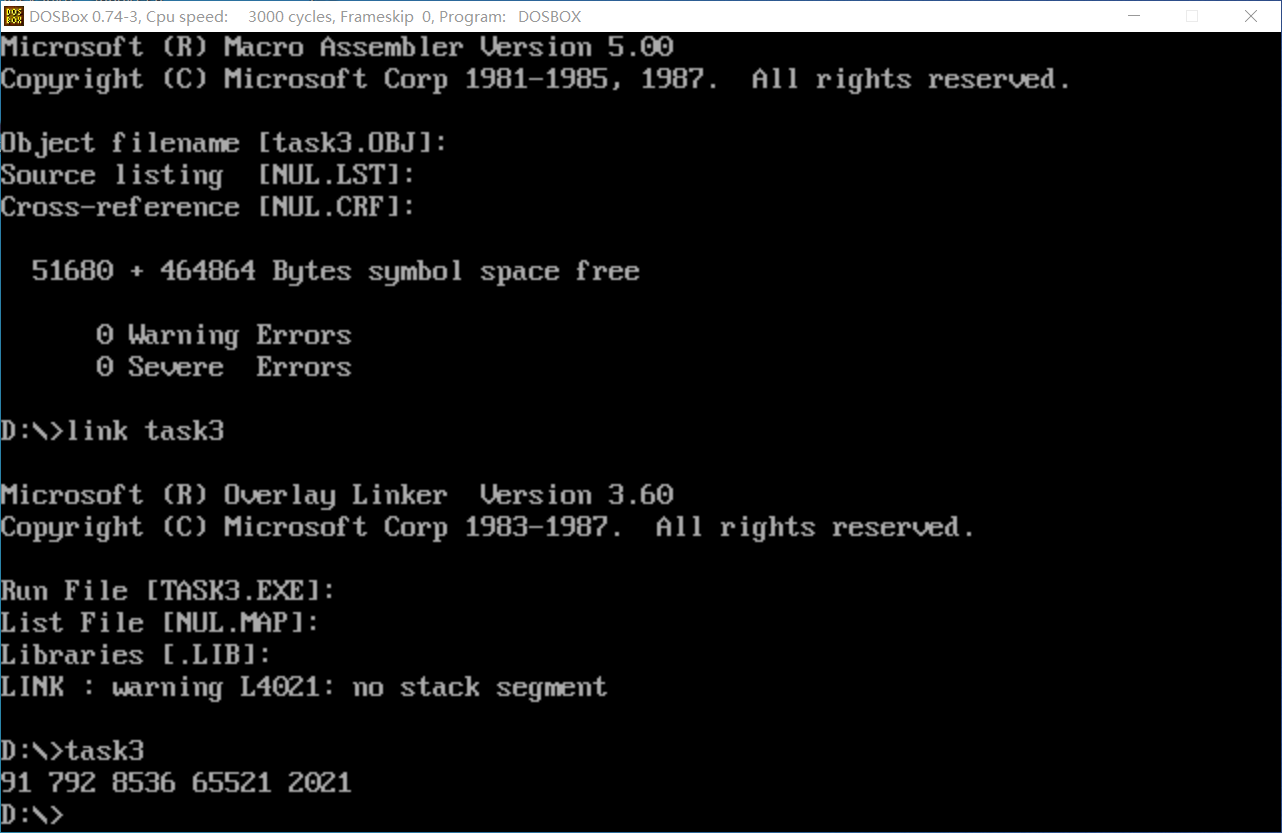Click the DOSBox icon in title bar
Image resolution: width=1282 pixels, height=833 pixels.
(13, 16)
